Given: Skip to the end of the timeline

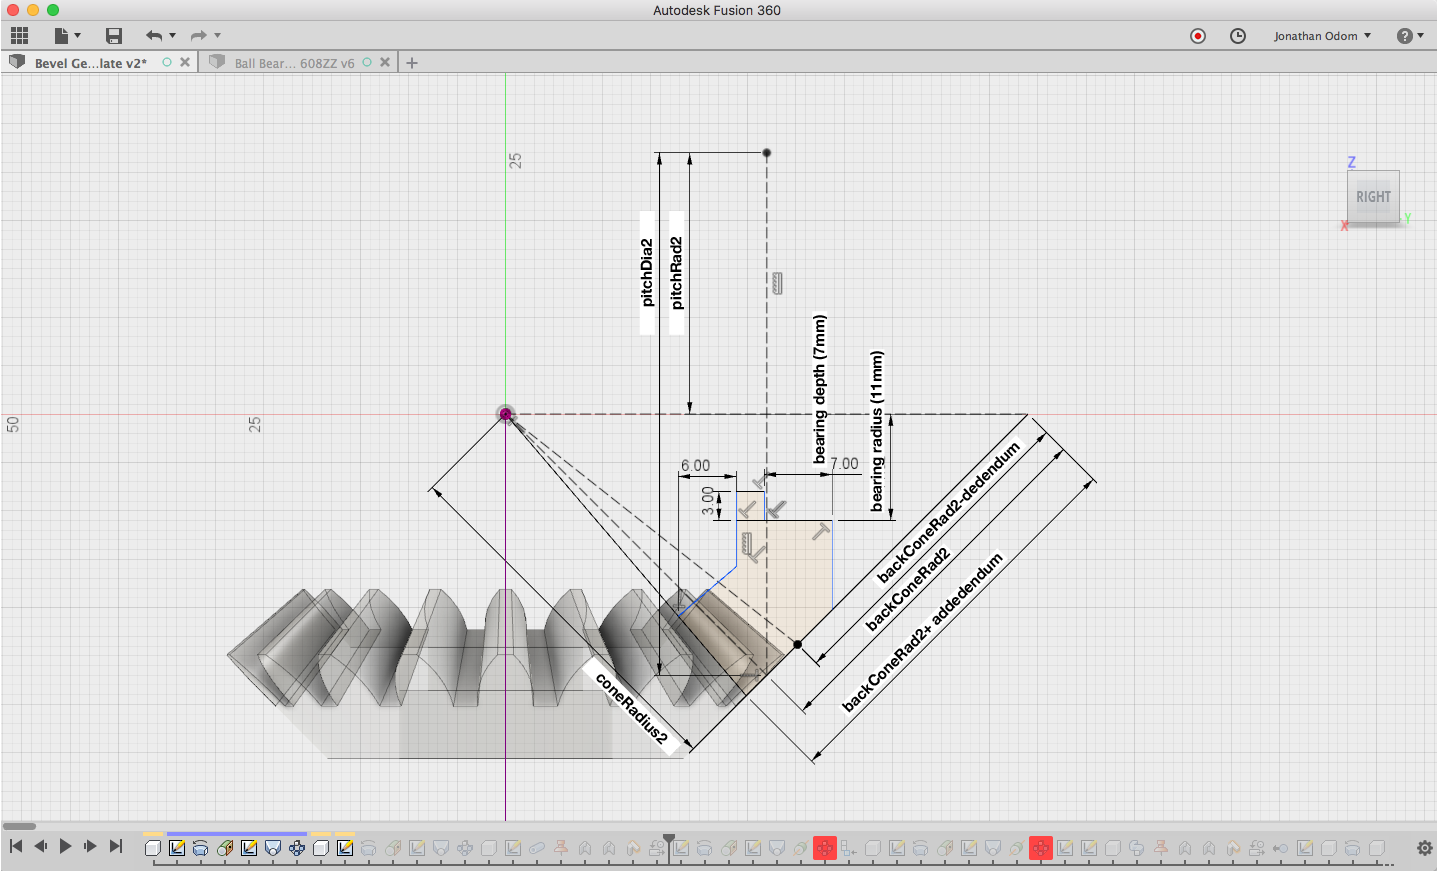Looking at the screenshot, I should (x=116, y=846).
